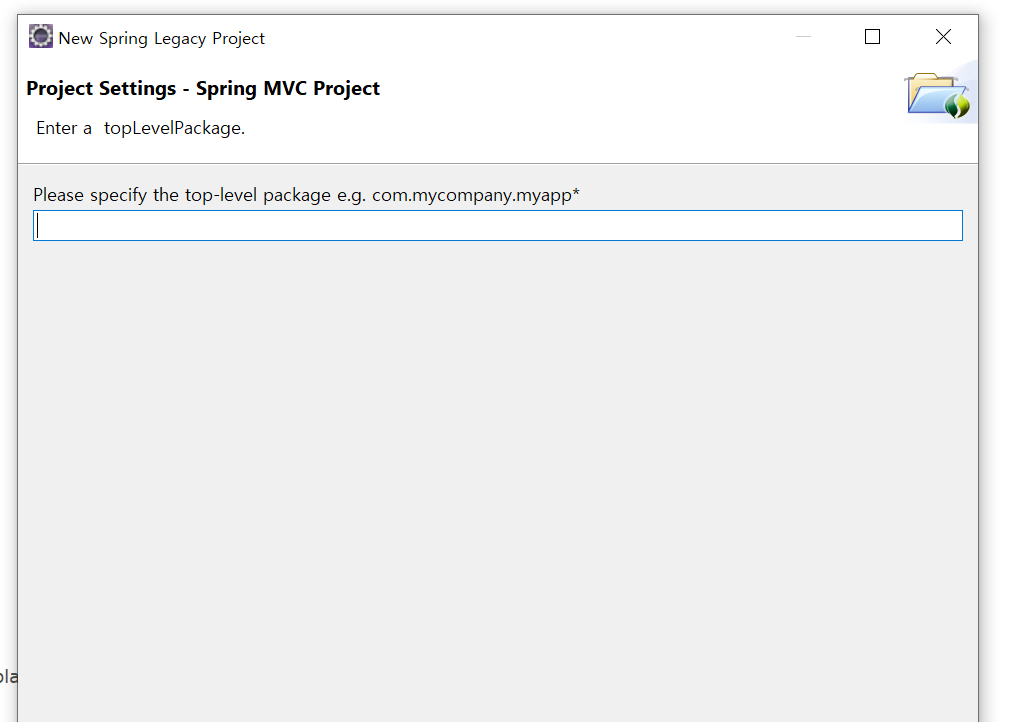Screen dimensions: 1014x722
Task: Click the 'Project Settings - Spring MVC Project' heading
Action: coord(203,88)
